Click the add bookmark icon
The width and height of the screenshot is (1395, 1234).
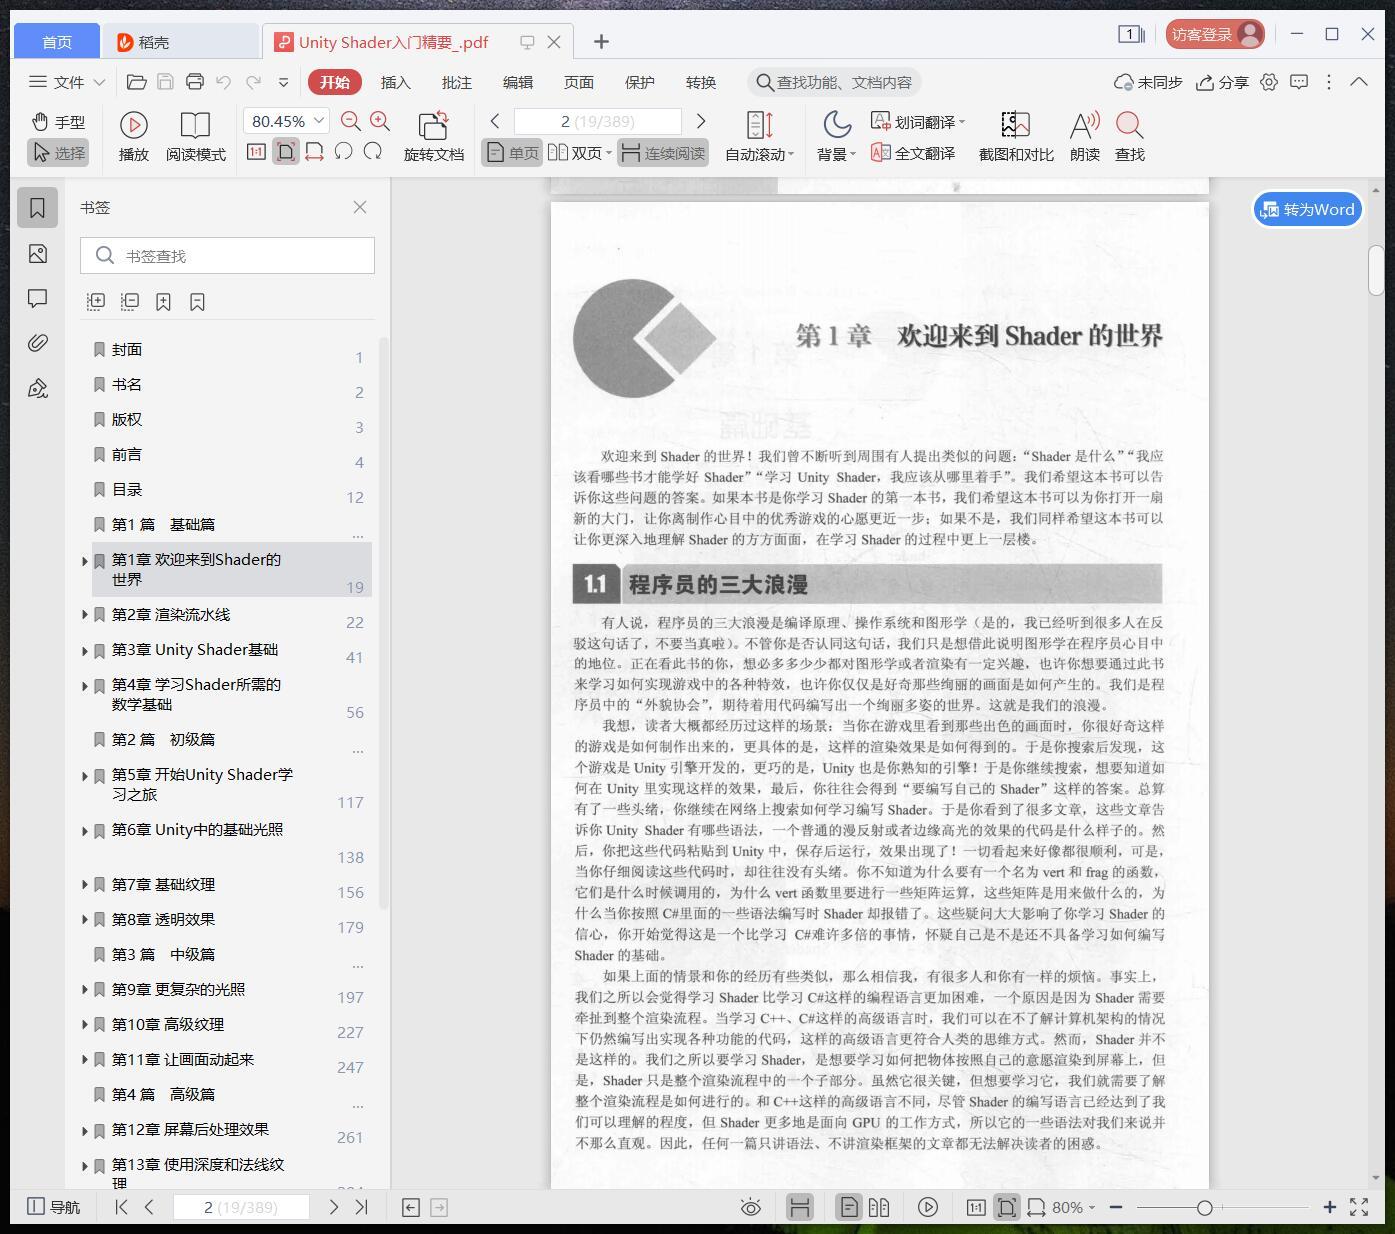pyautogui.click(x=163, y=301)
